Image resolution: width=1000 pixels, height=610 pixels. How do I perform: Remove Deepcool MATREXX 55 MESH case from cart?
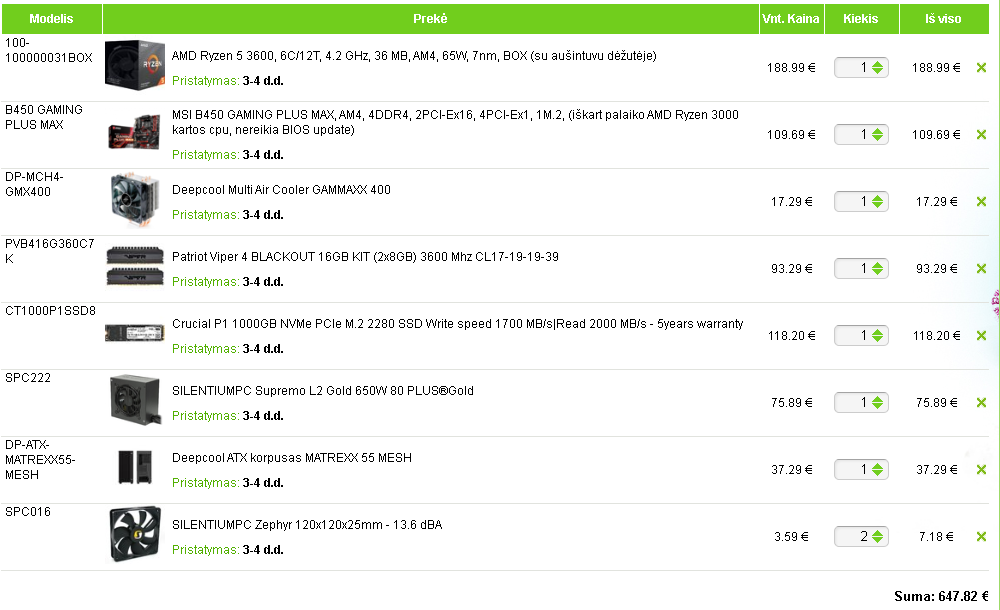[981, 470]
